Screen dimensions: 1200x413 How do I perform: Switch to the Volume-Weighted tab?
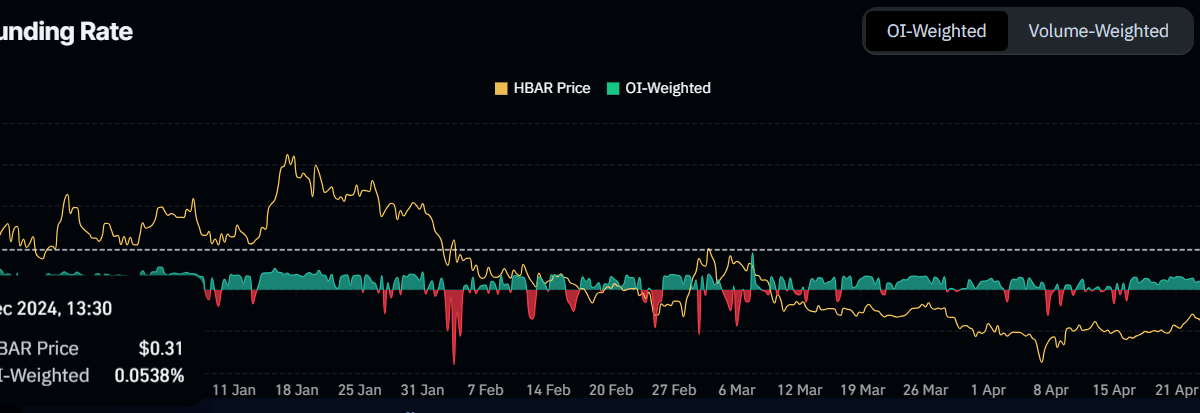[x=1098, y=31]
